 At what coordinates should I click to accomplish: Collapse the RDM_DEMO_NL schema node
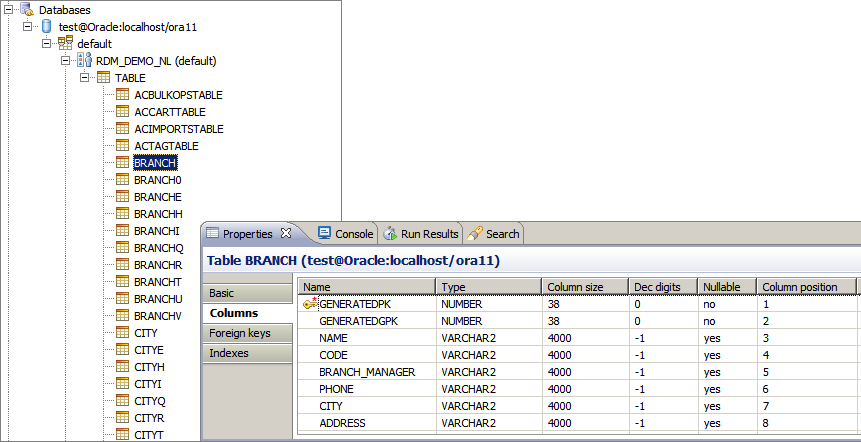coord(66,61)
